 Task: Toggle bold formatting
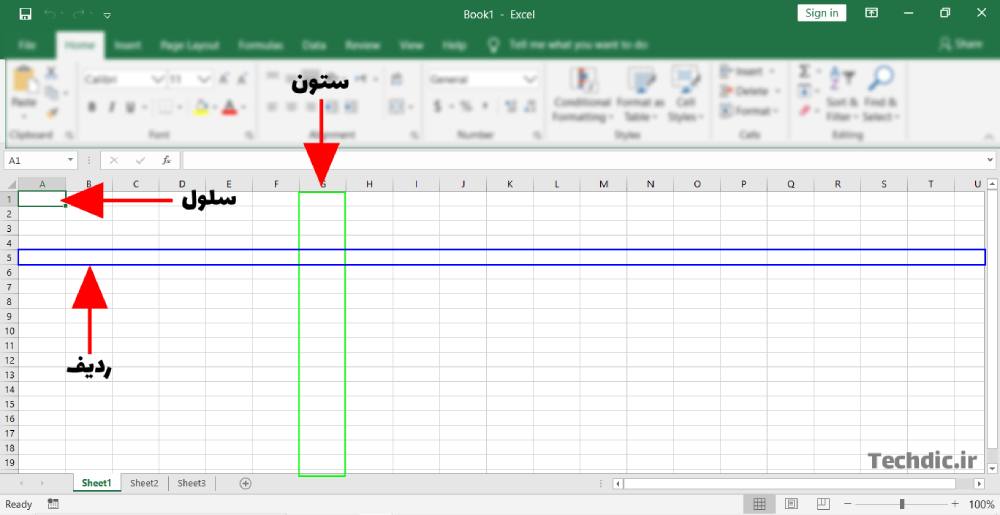(92, 107)
